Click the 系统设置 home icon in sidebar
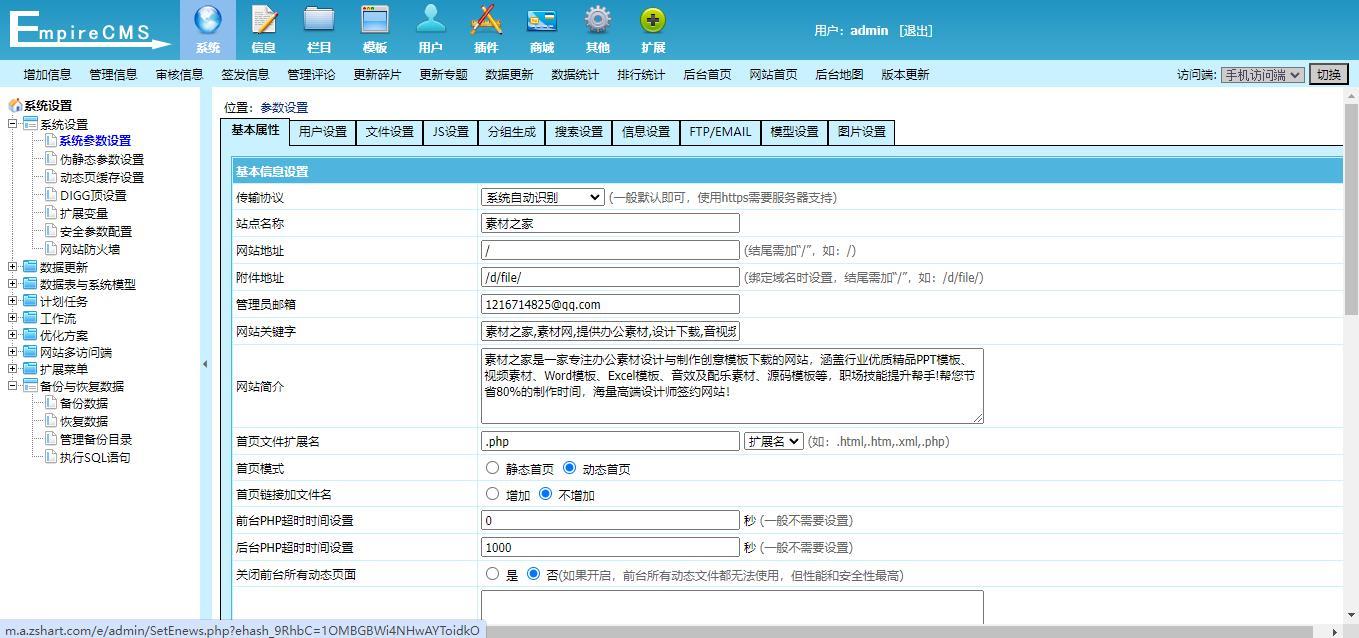This screenshot has height=638, width=1359. [x=15, y=105]
